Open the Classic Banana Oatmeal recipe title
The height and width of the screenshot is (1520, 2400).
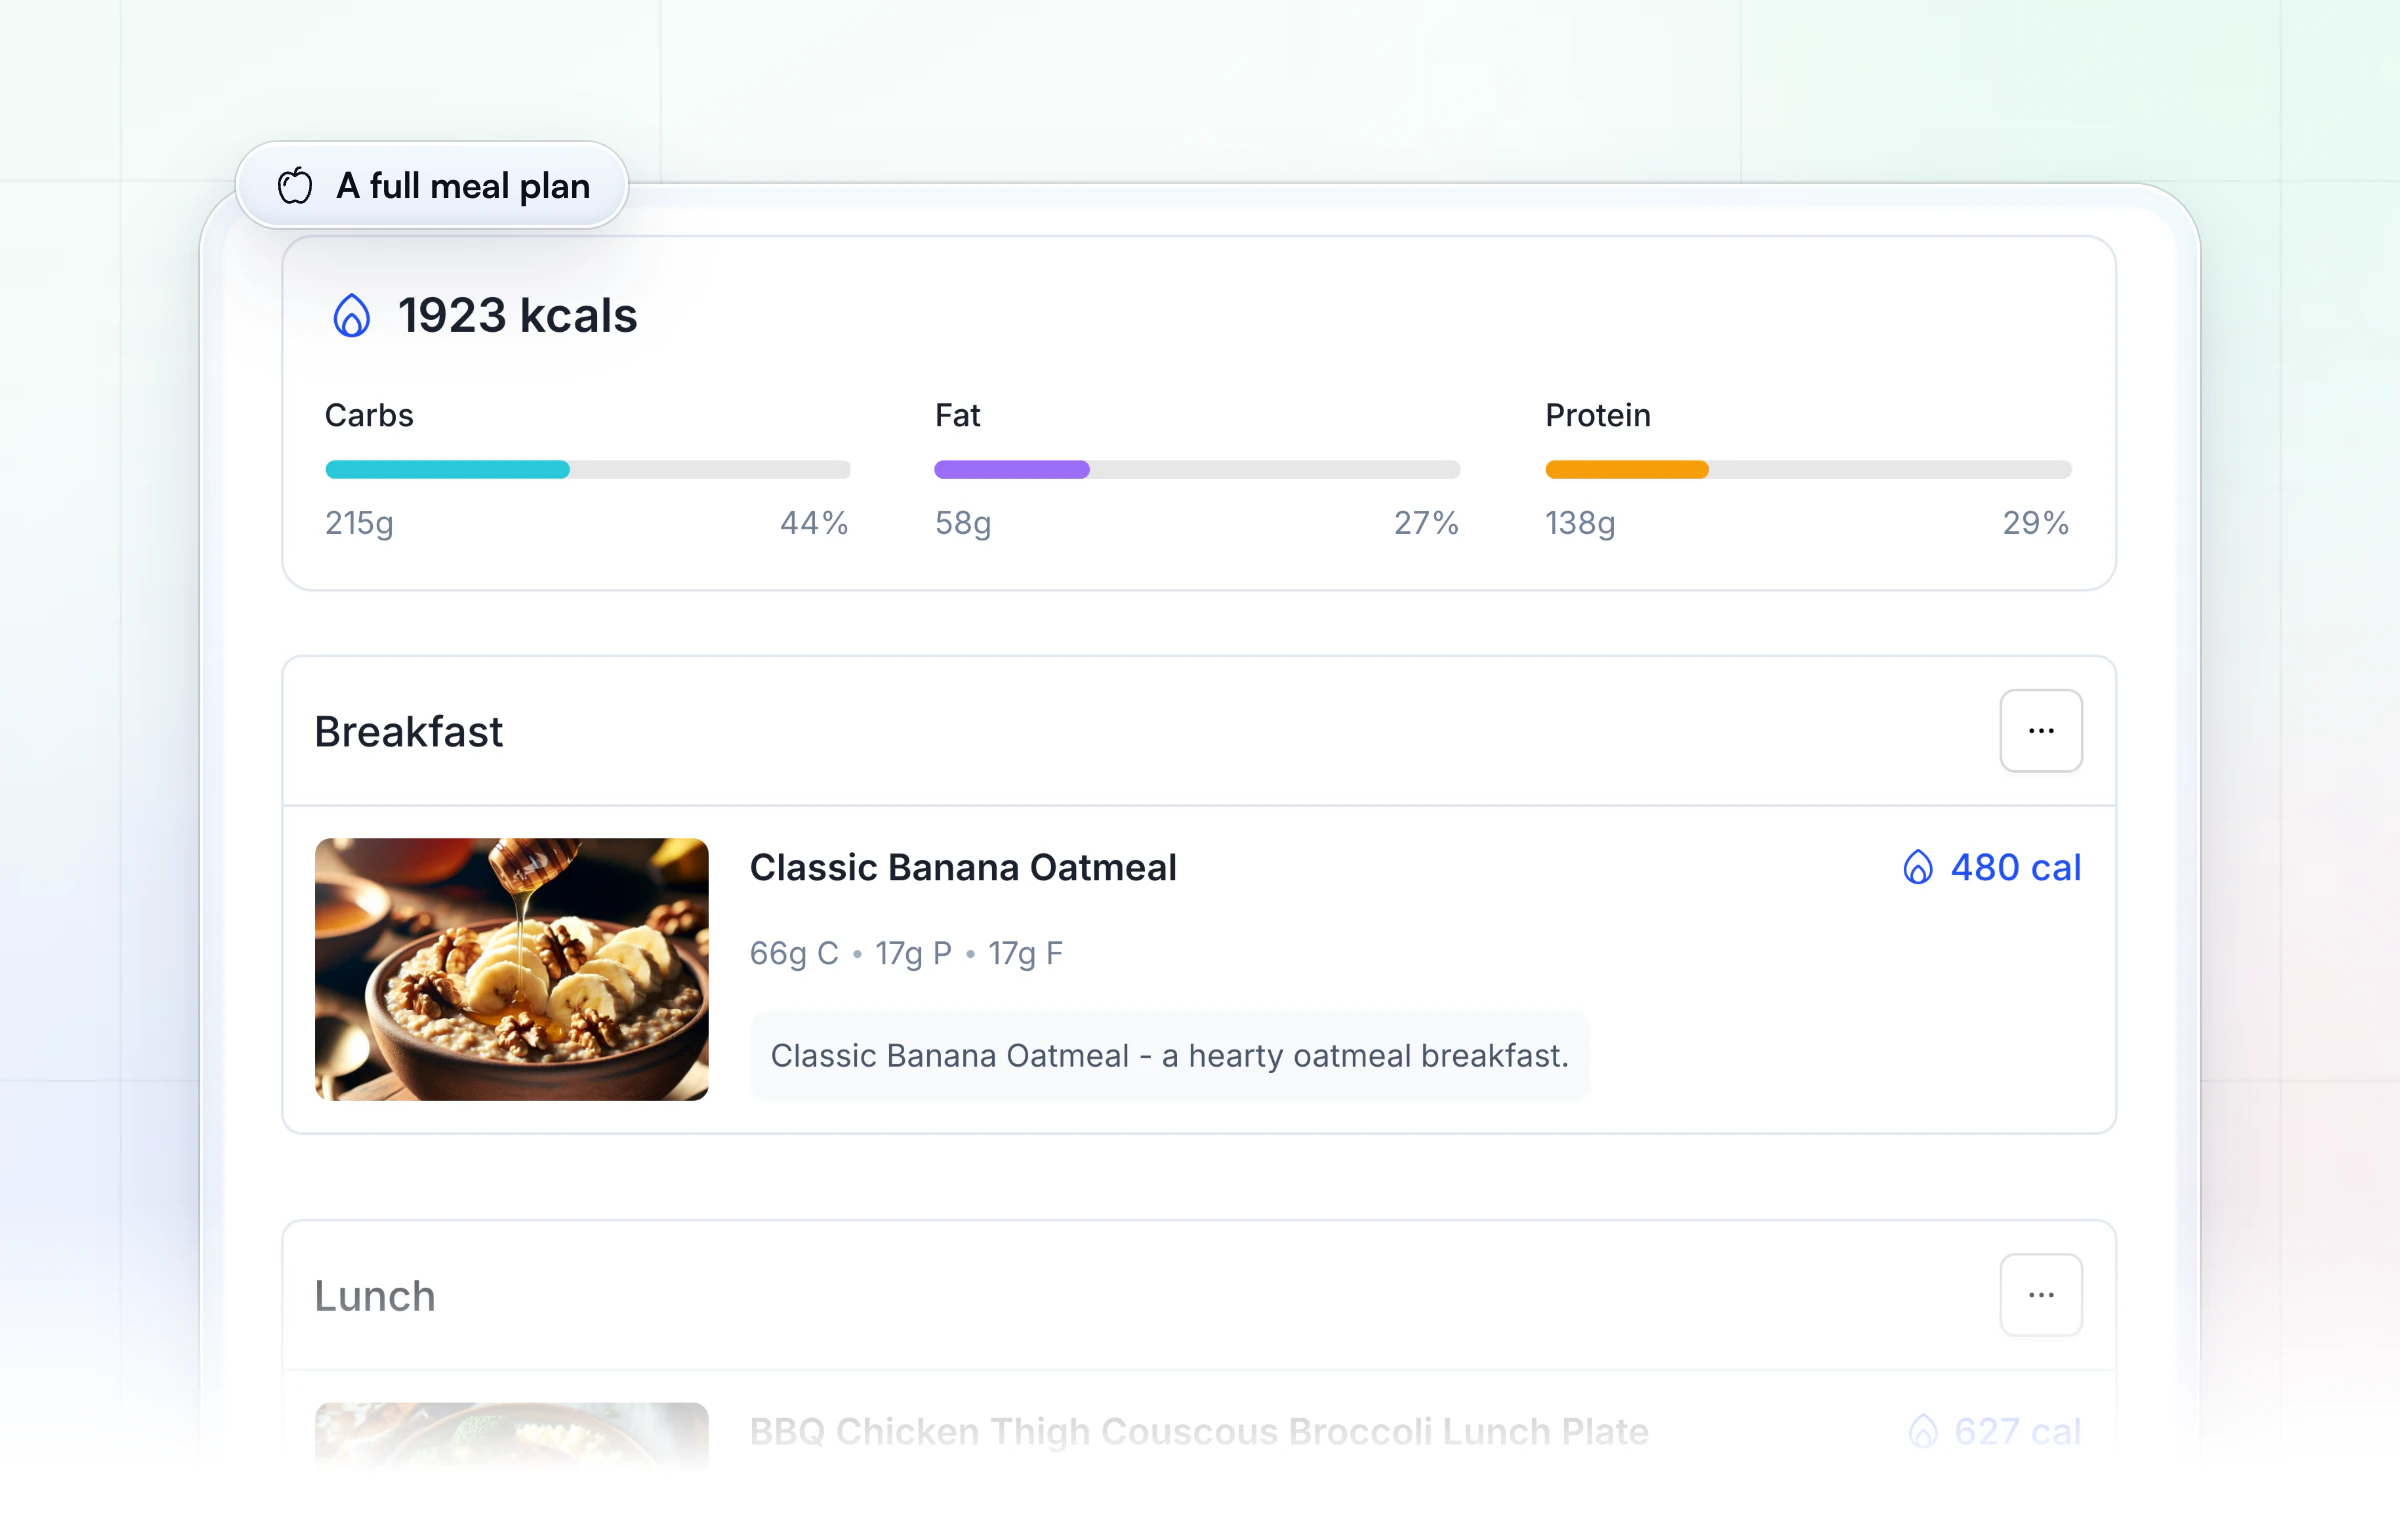(963, 867)
